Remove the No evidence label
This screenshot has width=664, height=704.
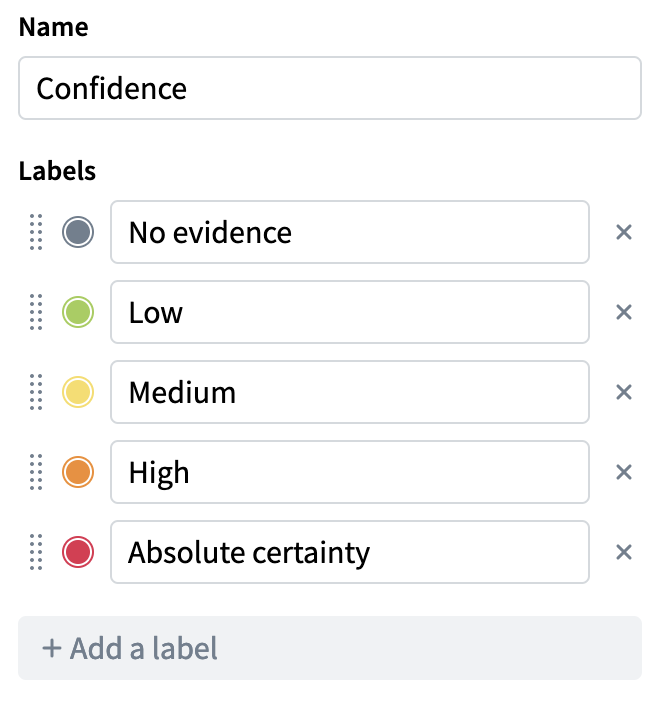pyautogui.click(x=624, y=233)
